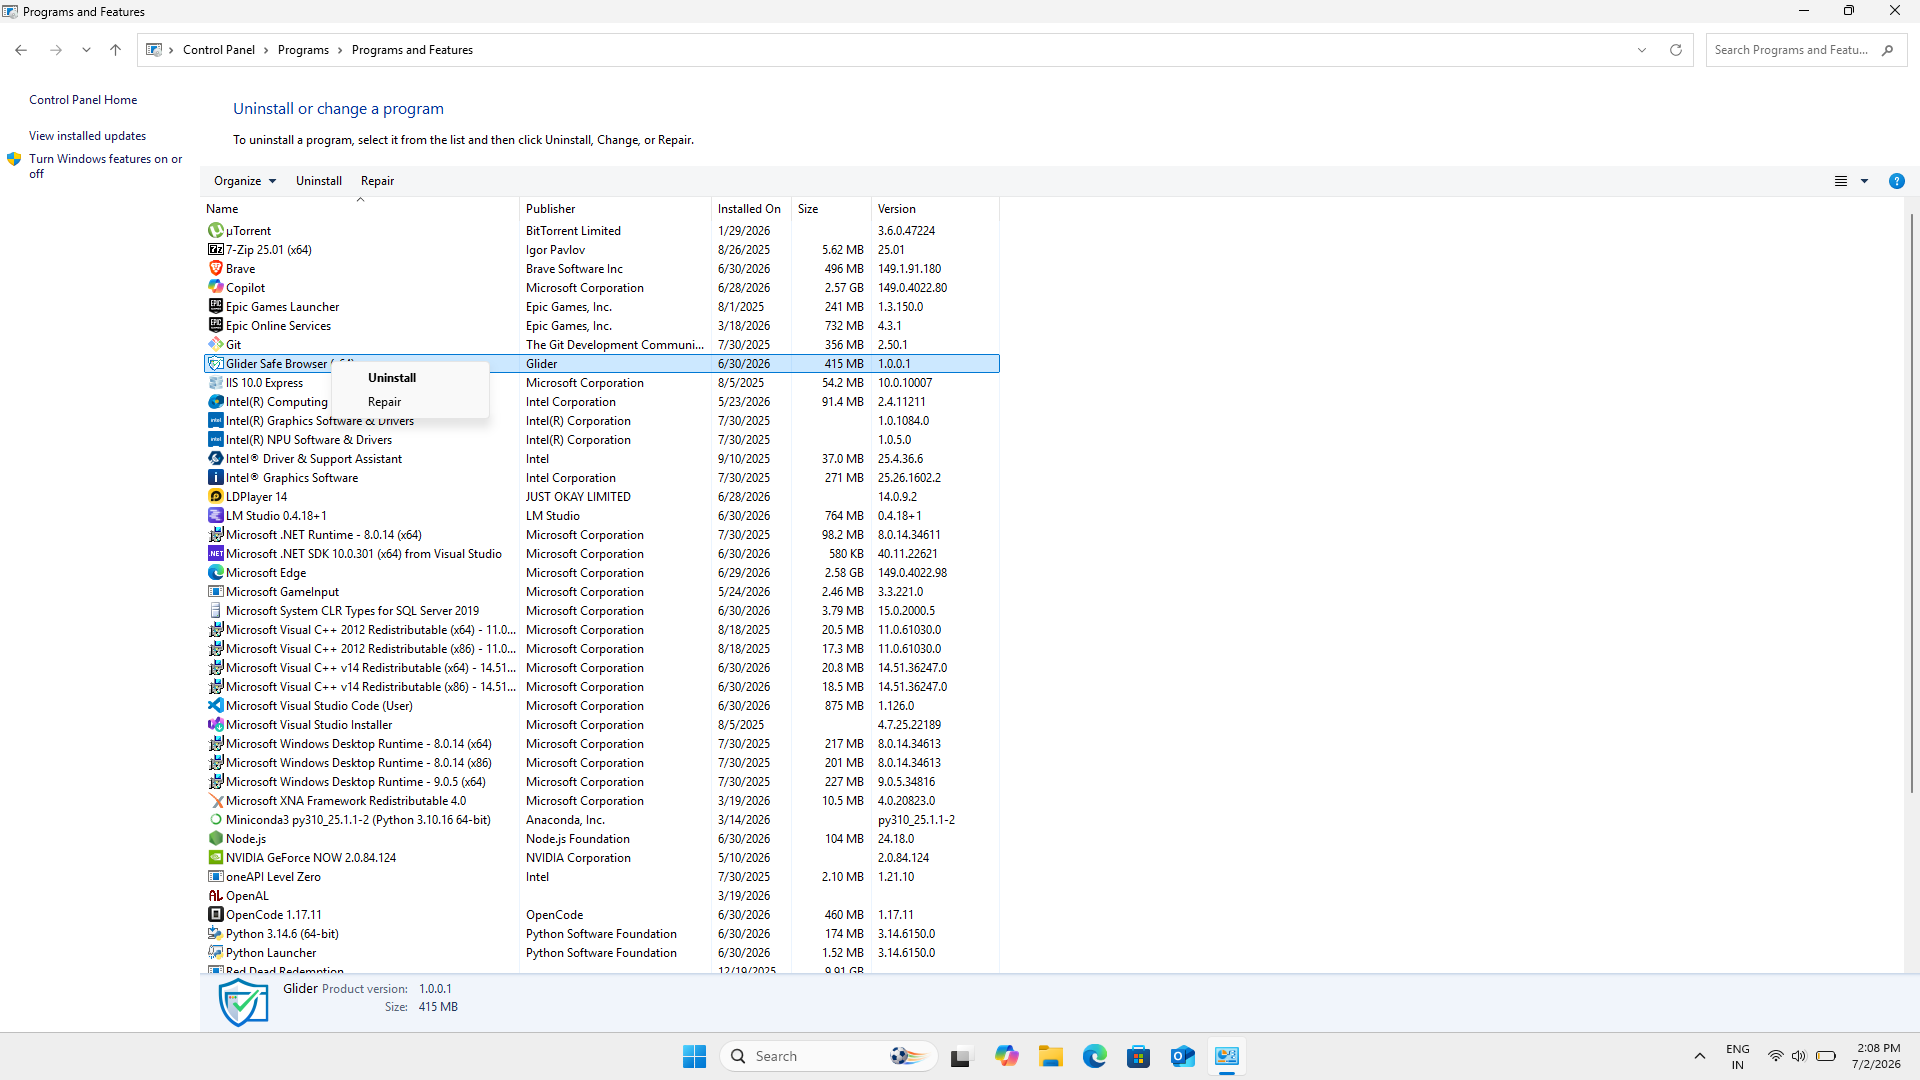This screenshot has width=1920, height=1080.
Task: Navigate to Control Panel breadcrumb
Action: pyautogui.click(x=219, y=50)
